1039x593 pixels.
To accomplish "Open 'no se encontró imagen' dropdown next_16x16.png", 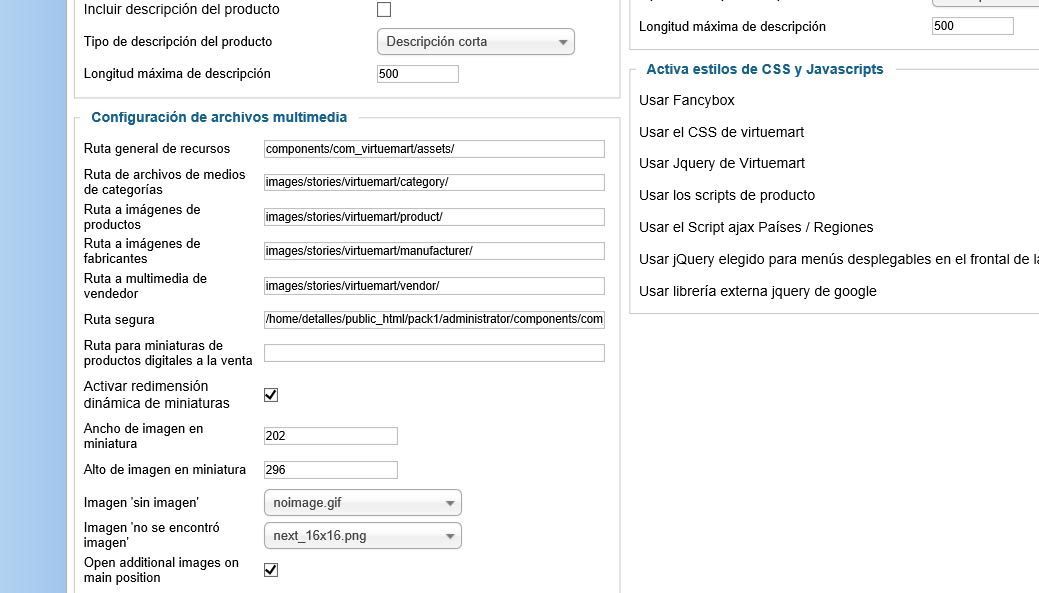I will pyautogui.click(x=362, y=536).
